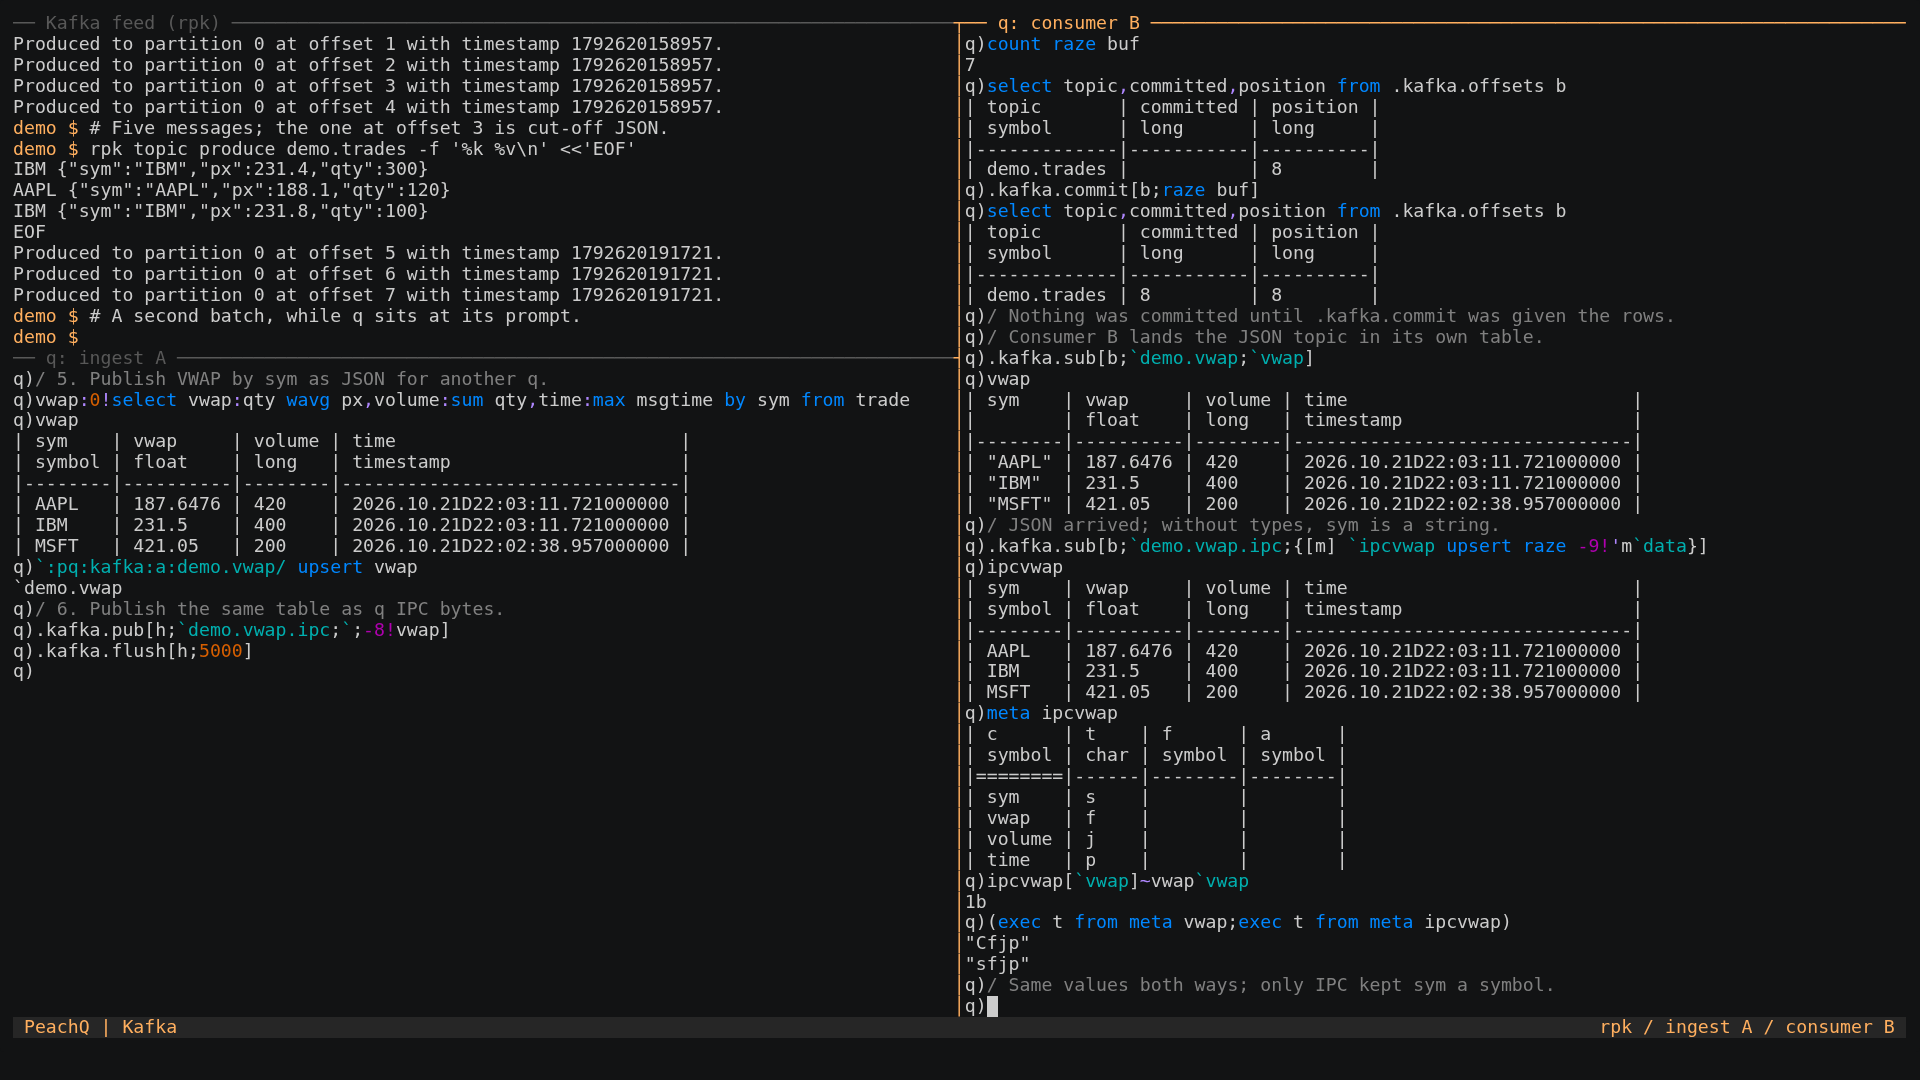Viewport: 1920px width, 1080px height.
Task: Click 'rpk / ingest A / consumer B' status text
Action: (x=1746, y=1027)
